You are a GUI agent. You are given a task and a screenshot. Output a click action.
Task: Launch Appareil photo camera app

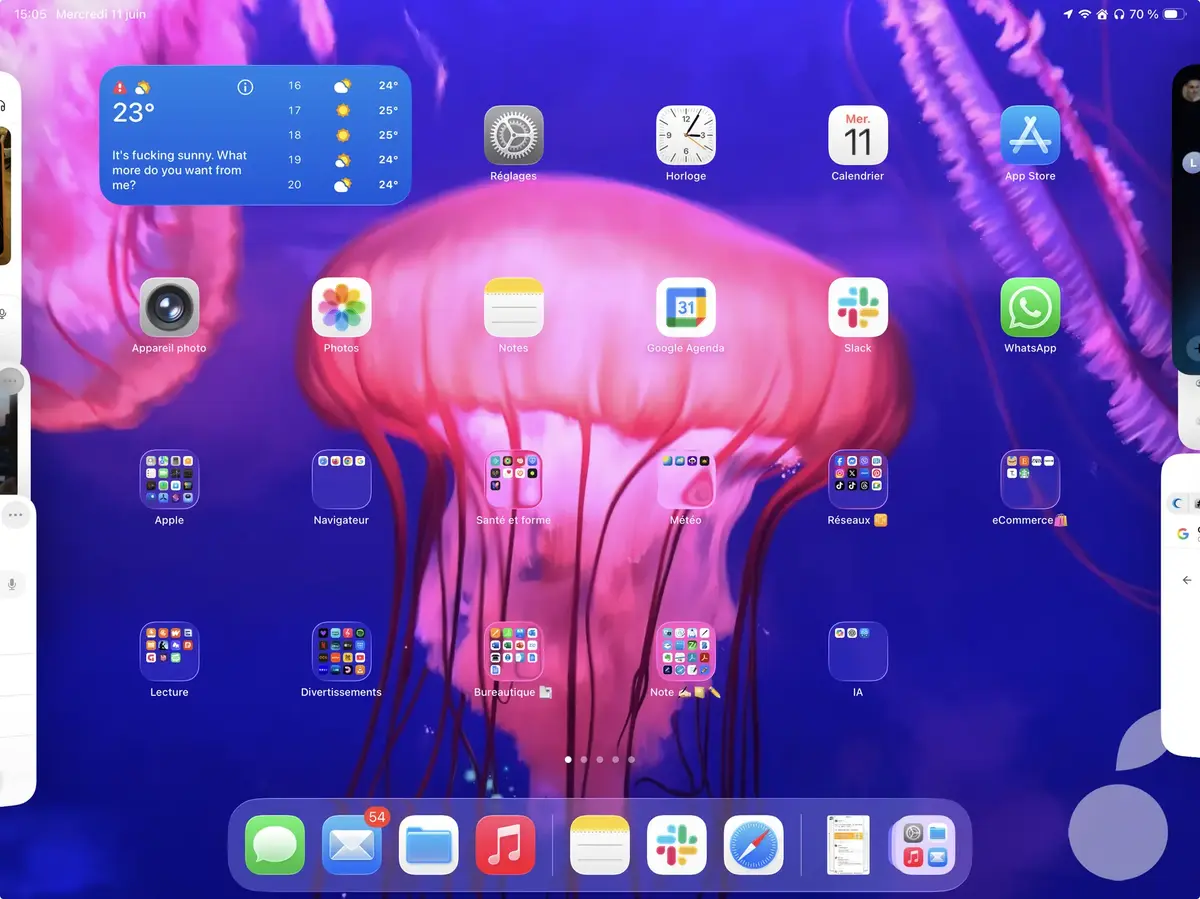tap(169, 307)
